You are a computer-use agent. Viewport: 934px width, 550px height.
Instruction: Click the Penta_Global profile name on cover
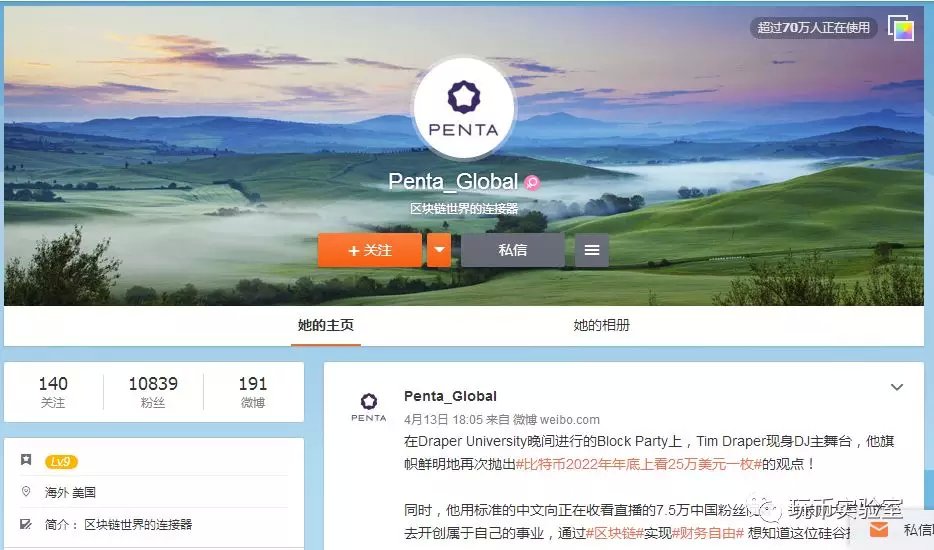point(453,182)
